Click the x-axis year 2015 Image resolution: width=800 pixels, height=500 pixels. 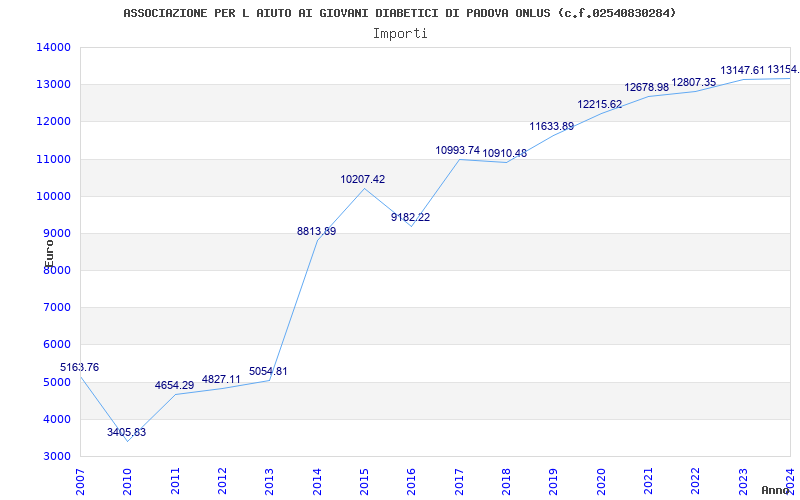click(x=364, y=481)
